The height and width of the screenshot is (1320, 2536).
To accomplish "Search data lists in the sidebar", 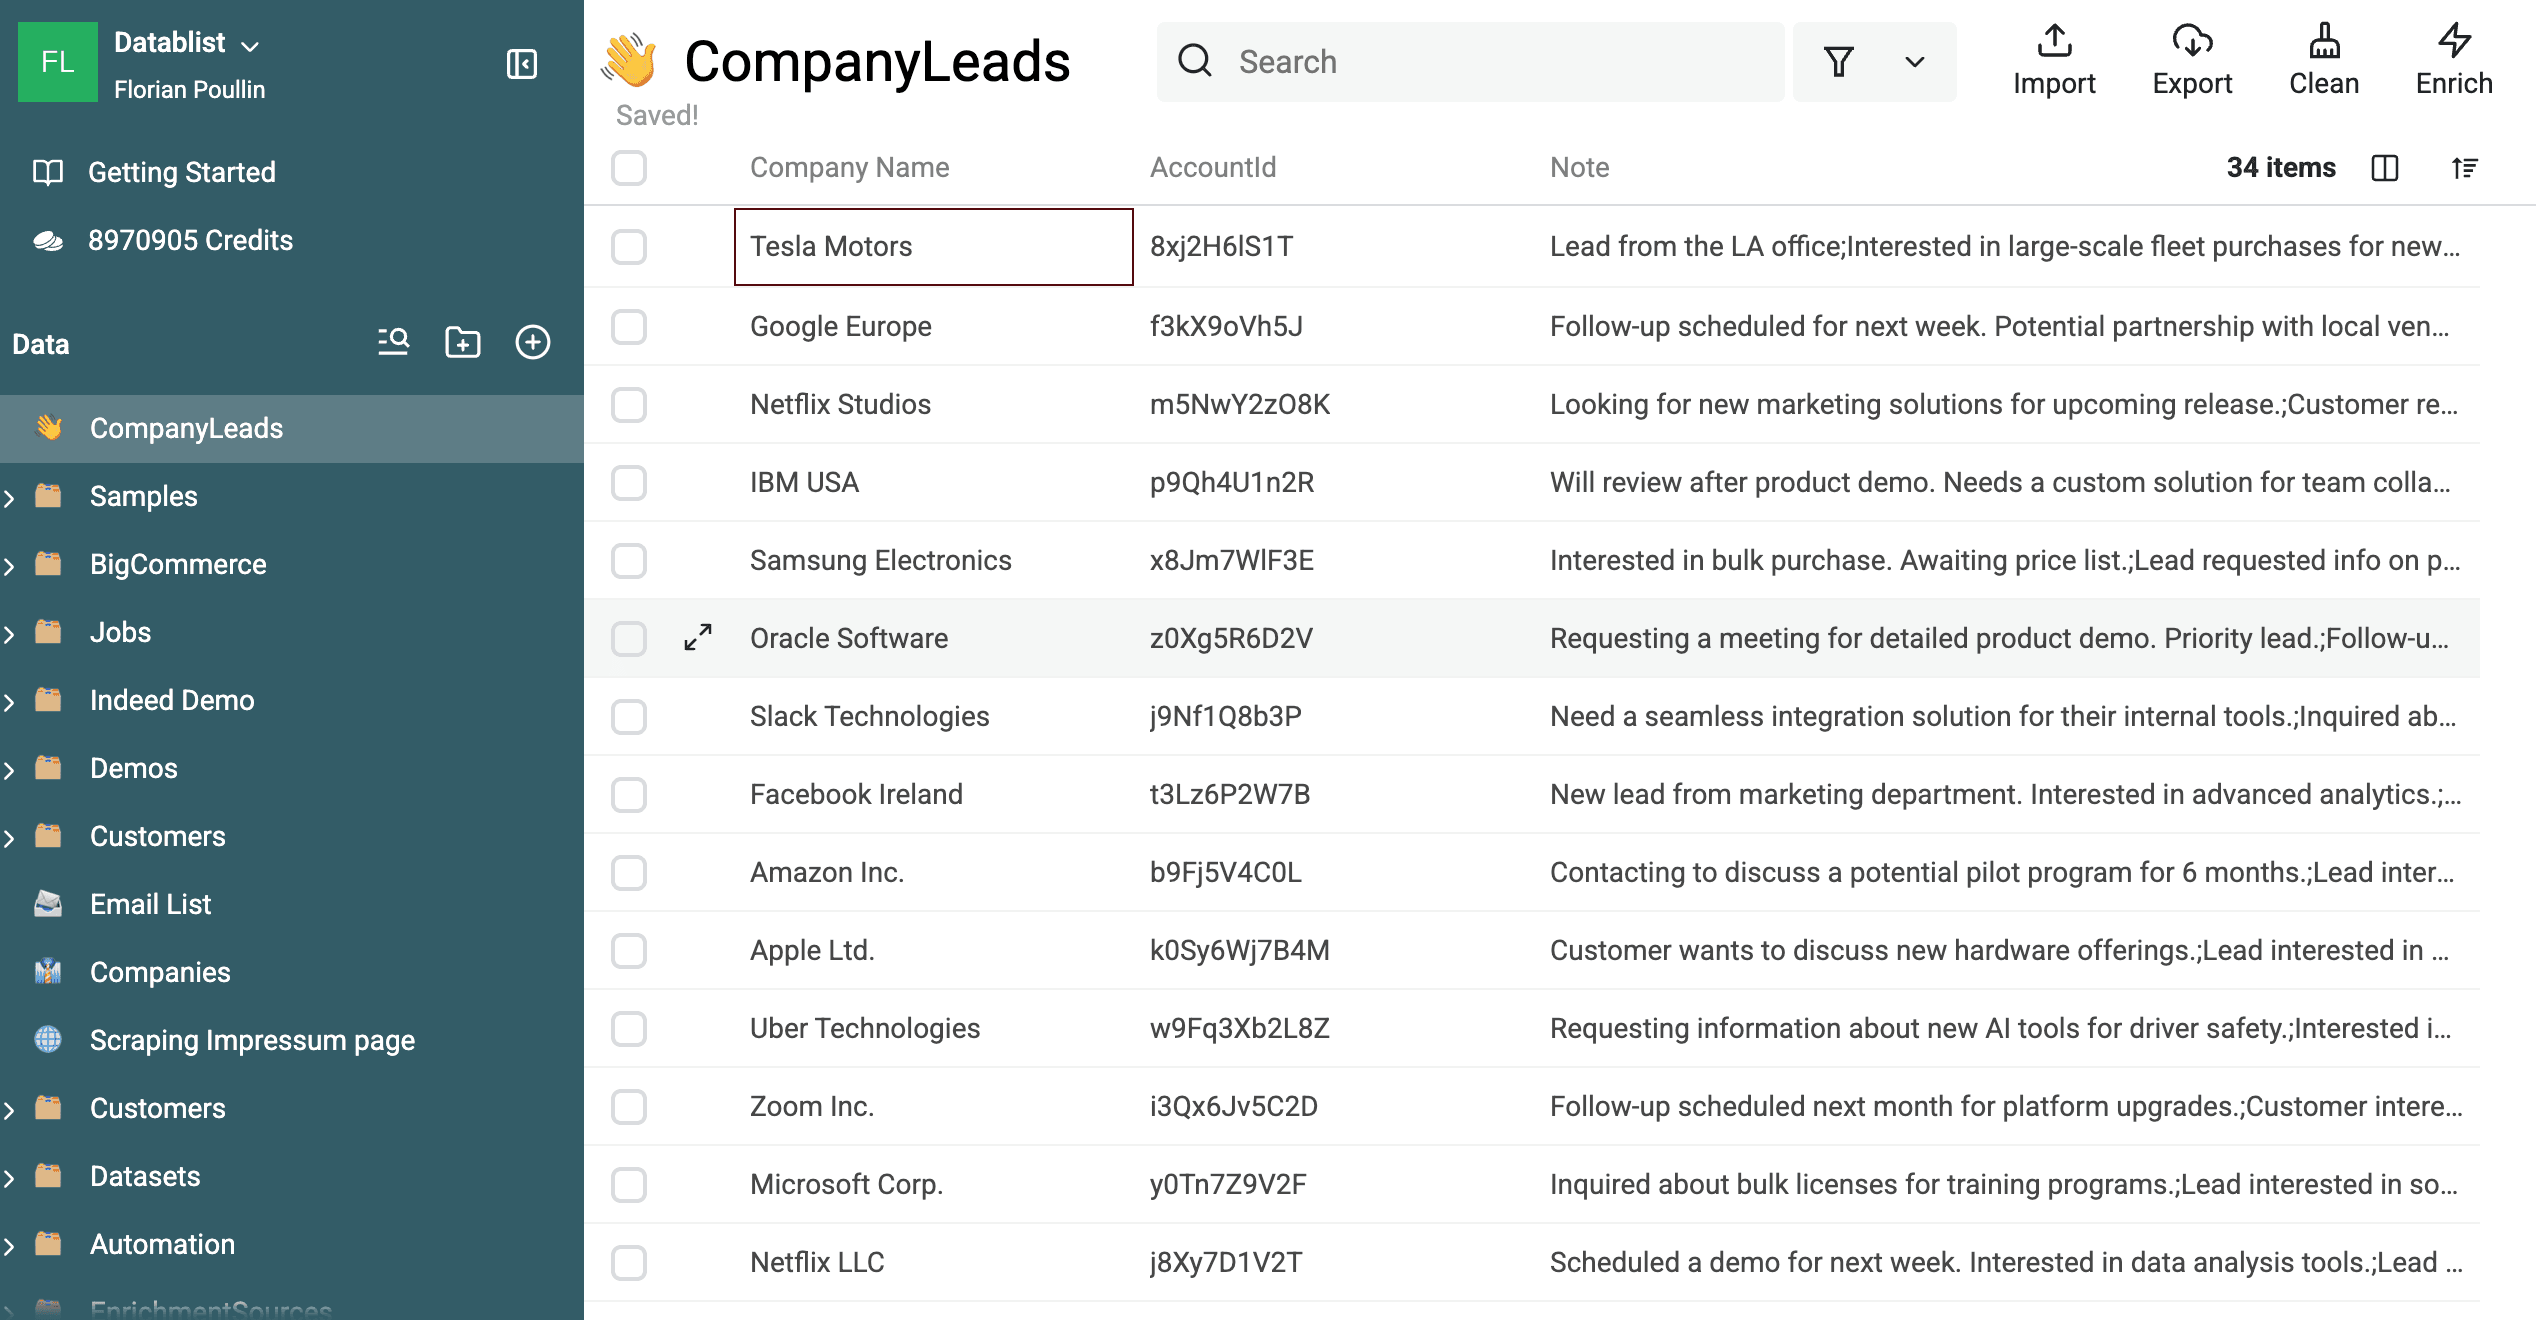I will point(394,341).
